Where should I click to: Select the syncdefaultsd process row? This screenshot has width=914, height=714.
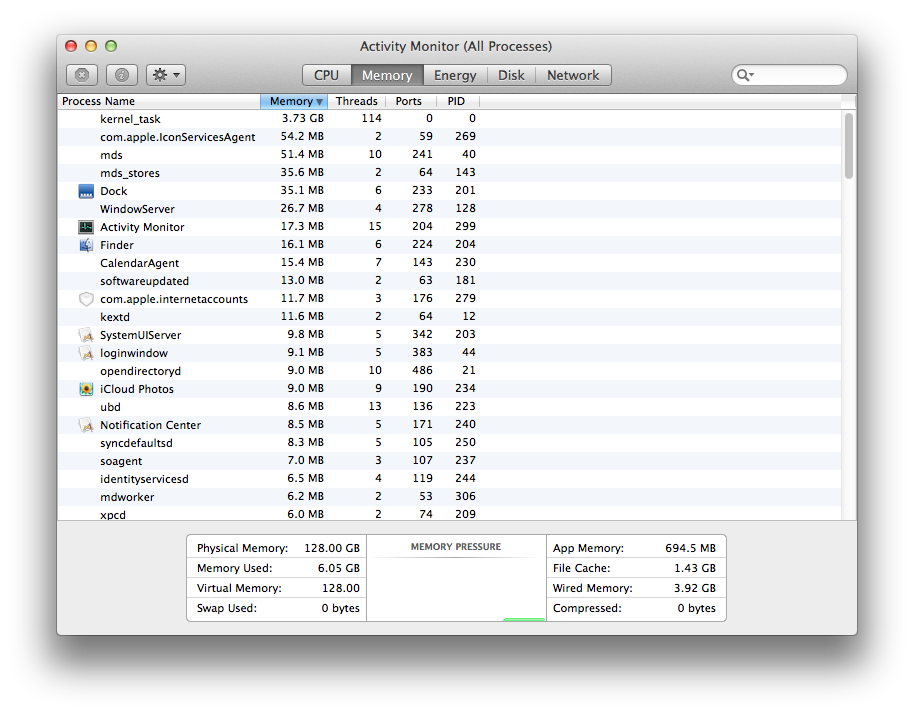click(449, 443)
